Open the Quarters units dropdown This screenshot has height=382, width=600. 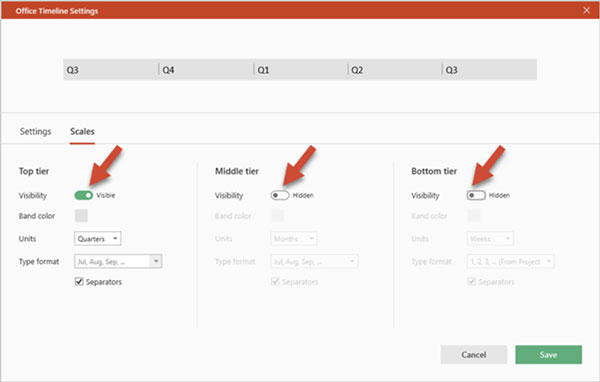(98, 238)
